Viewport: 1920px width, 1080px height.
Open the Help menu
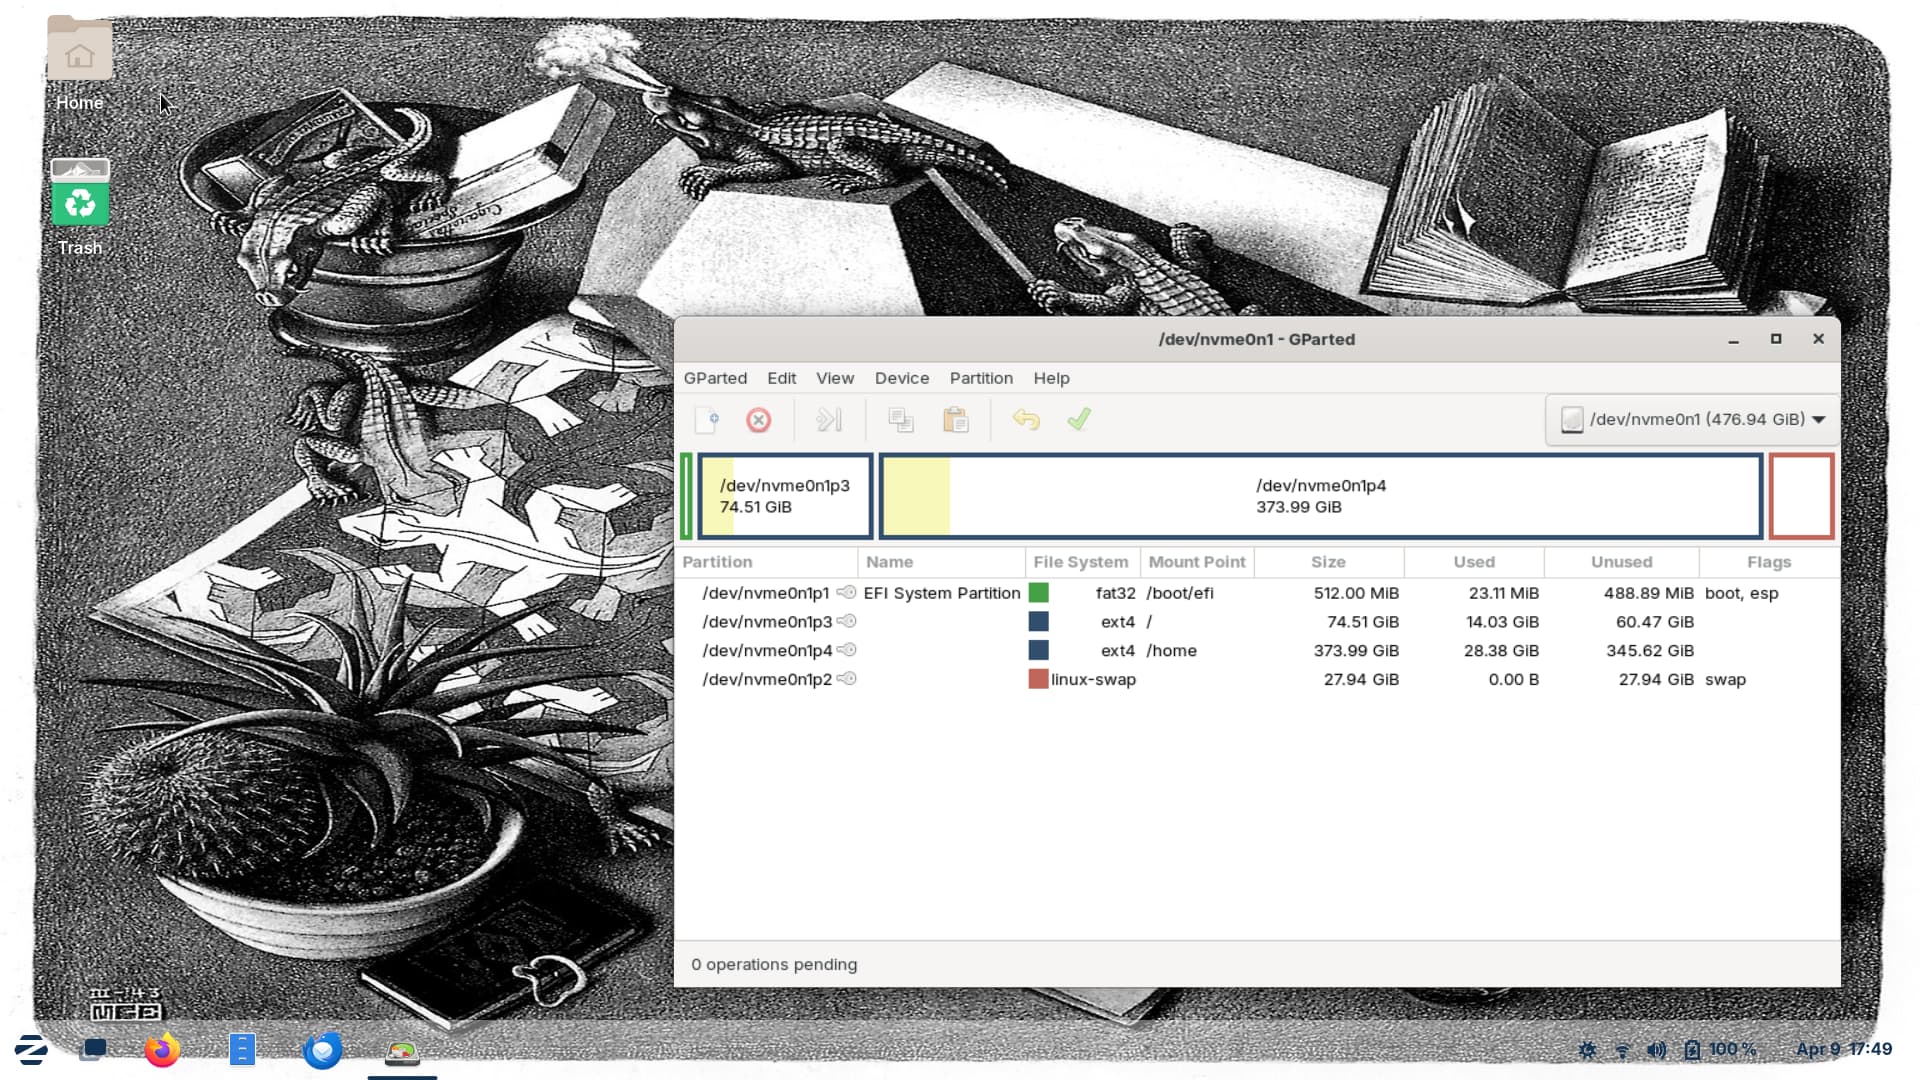1051,378
